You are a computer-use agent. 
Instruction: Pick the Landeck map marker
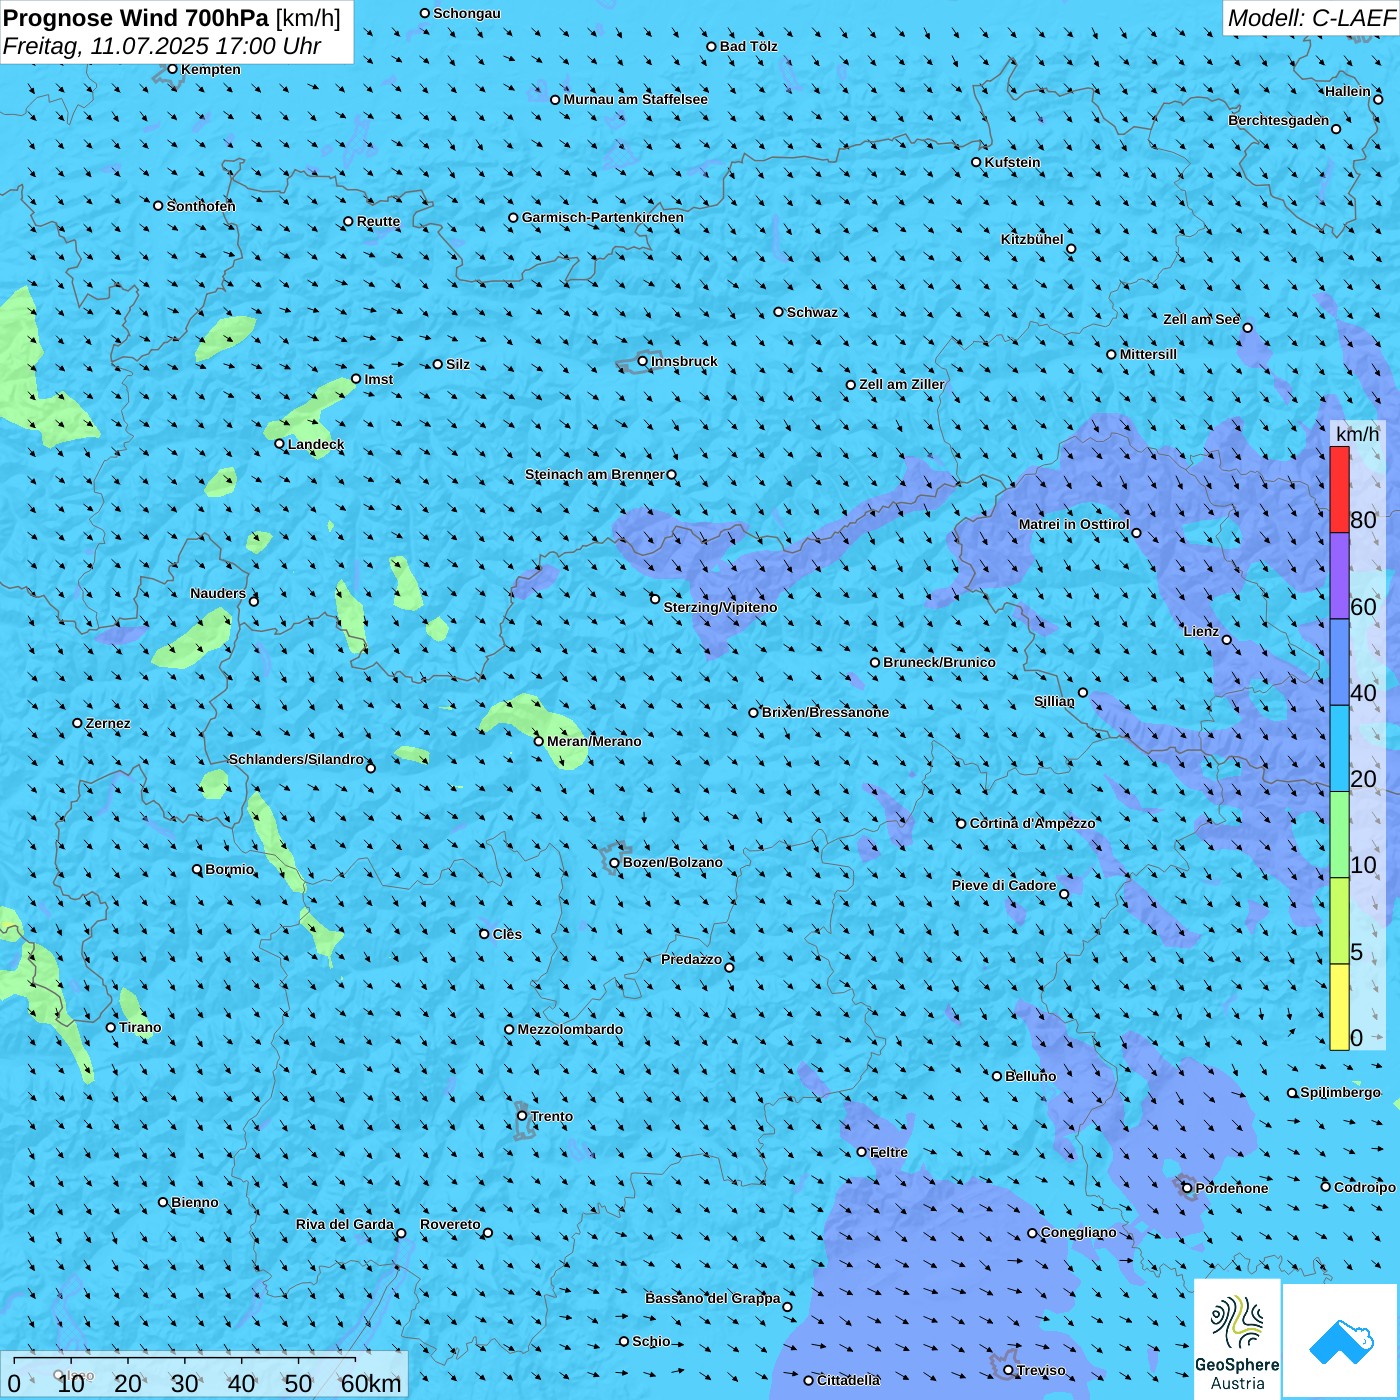pyautogui.click(x=280, y=444)
